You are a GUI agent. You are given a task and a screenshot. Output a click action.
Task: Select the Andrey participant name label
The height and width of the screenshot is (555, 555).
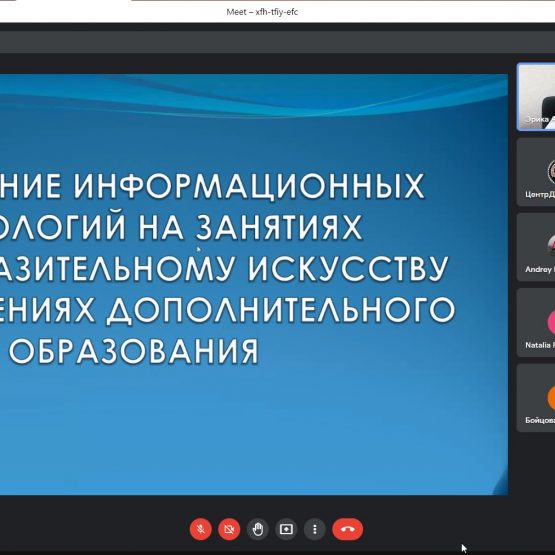[540, 270]
